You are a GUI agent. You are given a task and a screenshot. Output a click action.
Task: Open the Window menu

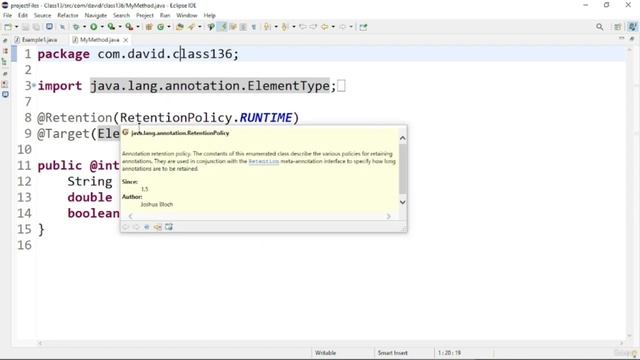[187, 15]
